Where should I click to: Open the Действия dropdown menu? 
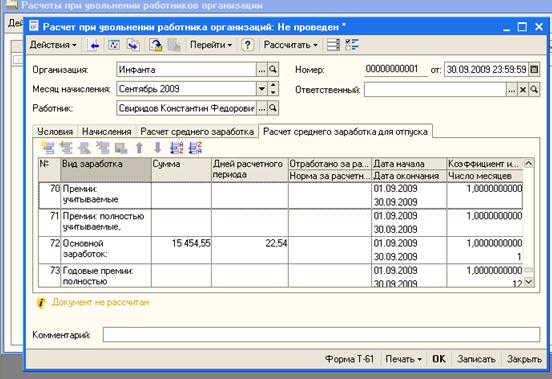(53, 45)
